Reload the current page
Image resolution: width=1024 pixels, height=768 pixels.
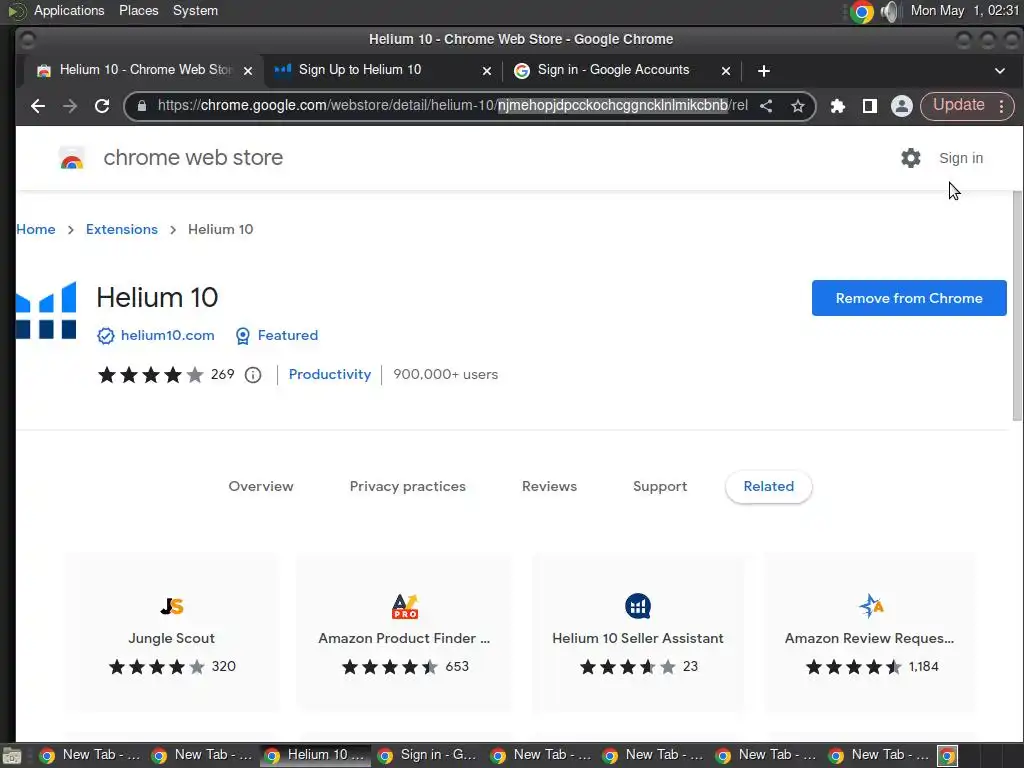(102, 106)
